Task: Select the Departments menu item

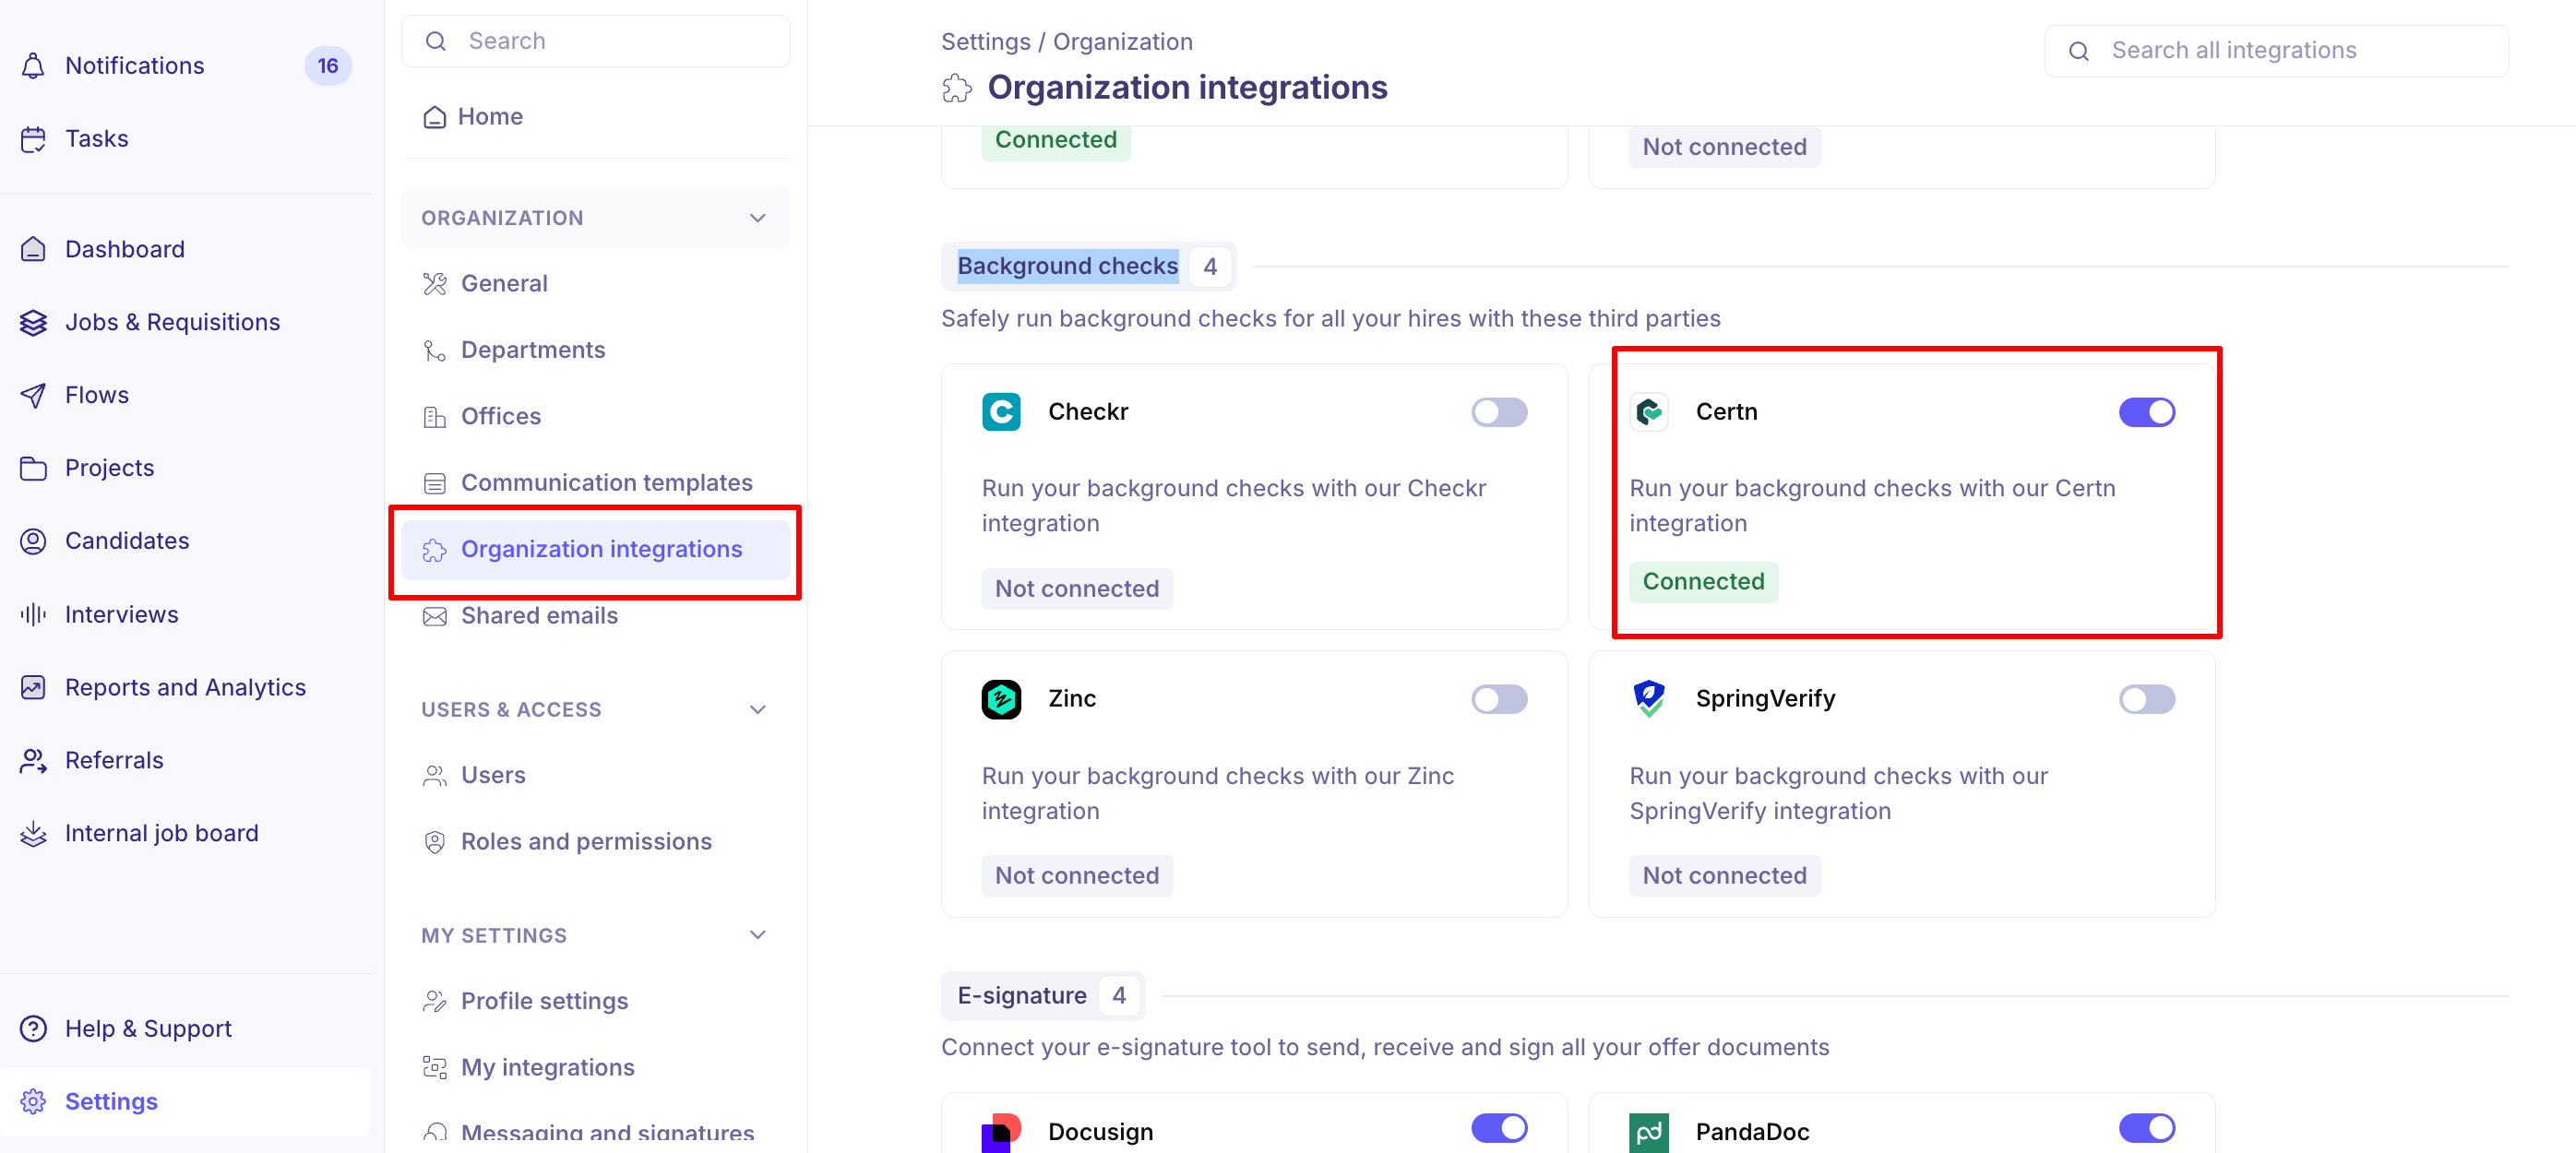Action: [595, 350]
